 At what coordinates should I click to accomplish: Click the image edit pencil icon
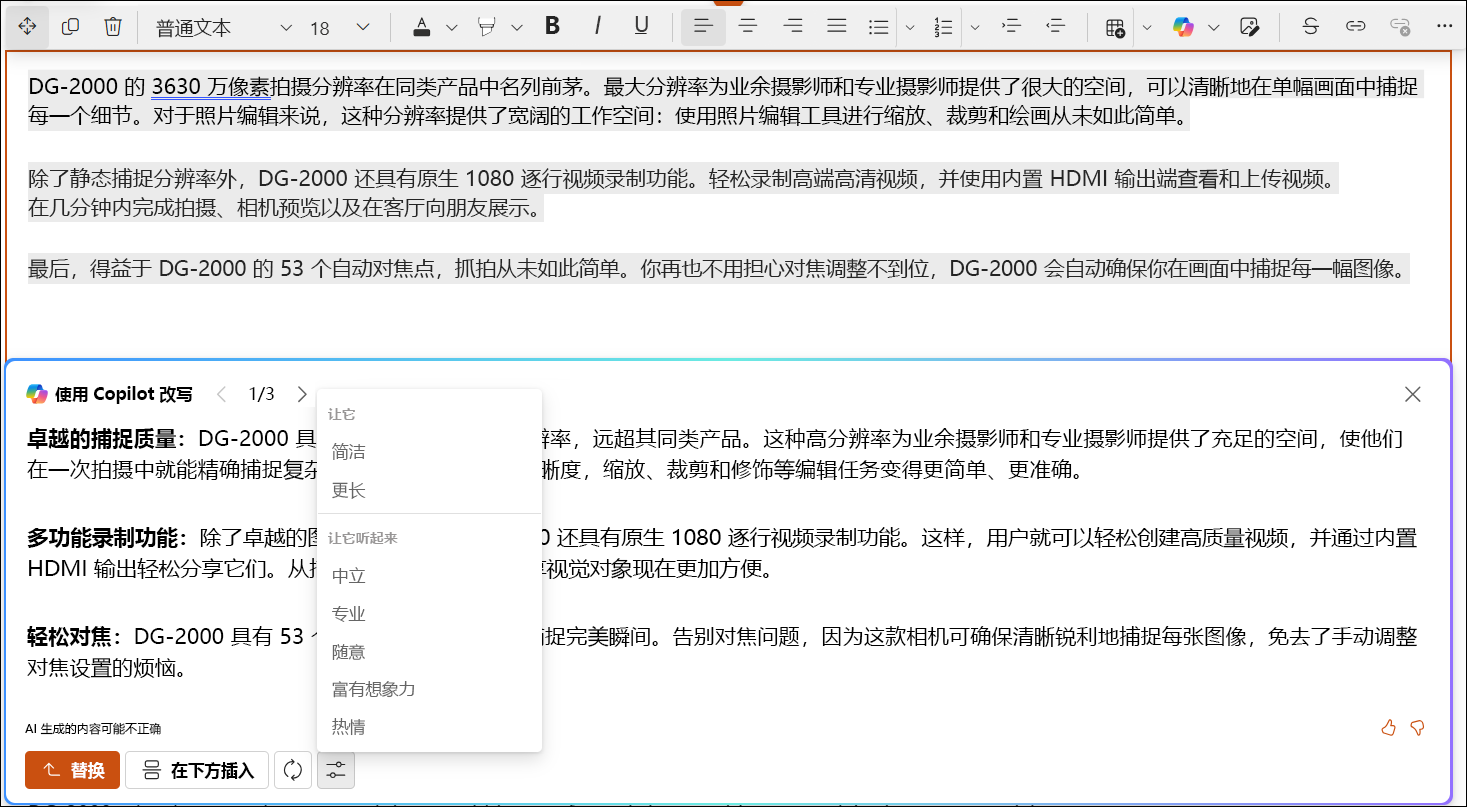point(1248,27)
